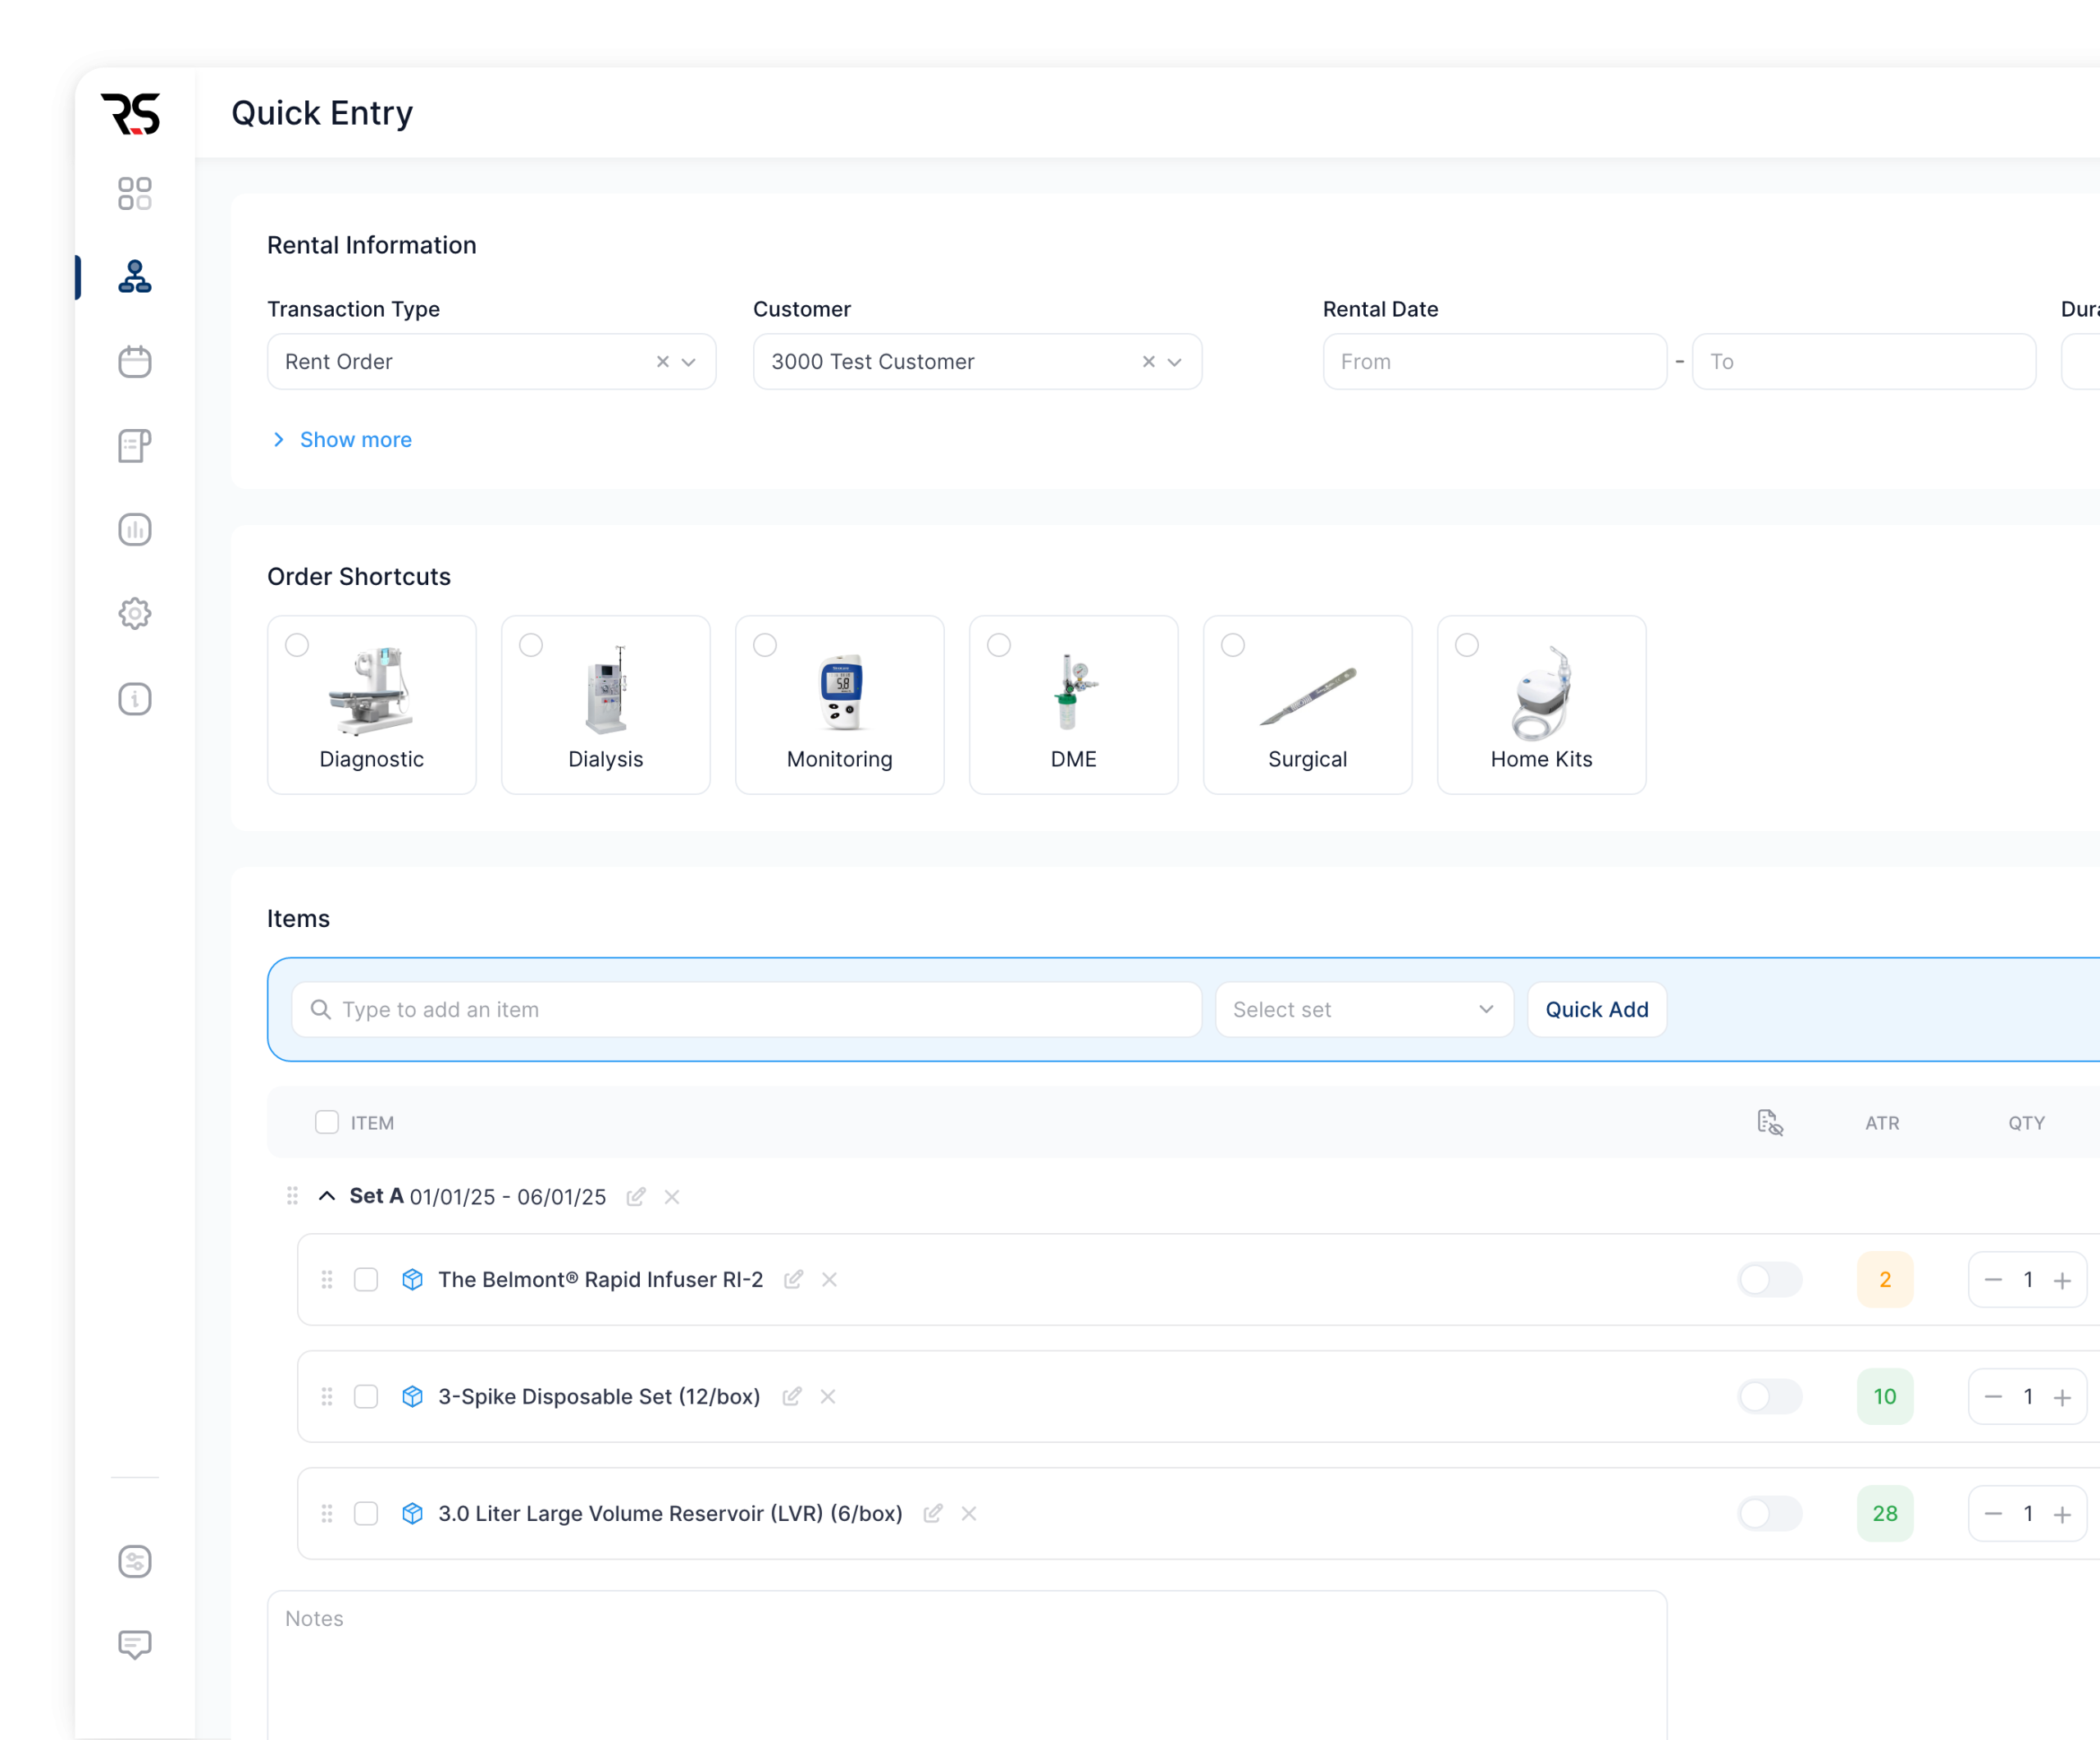Edit Set A date range
This screenshot has height=1740, width=2100.
[636, 1197]
